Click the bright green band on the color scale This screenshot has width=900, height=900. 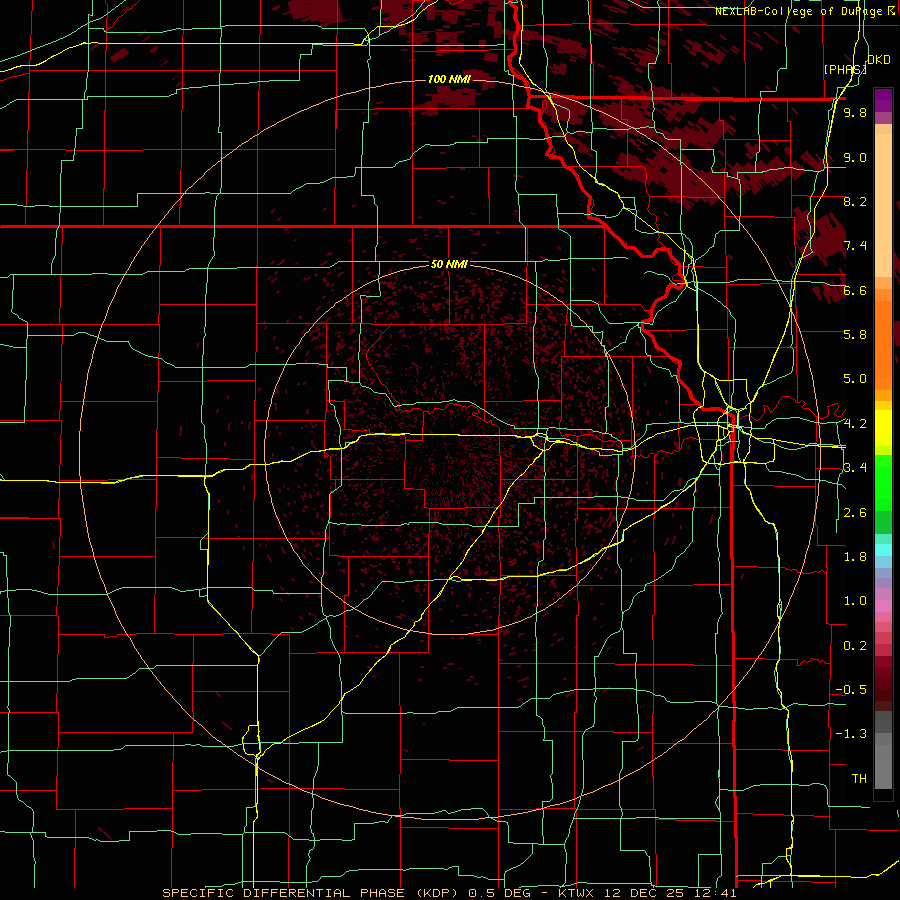click(883, 483)
